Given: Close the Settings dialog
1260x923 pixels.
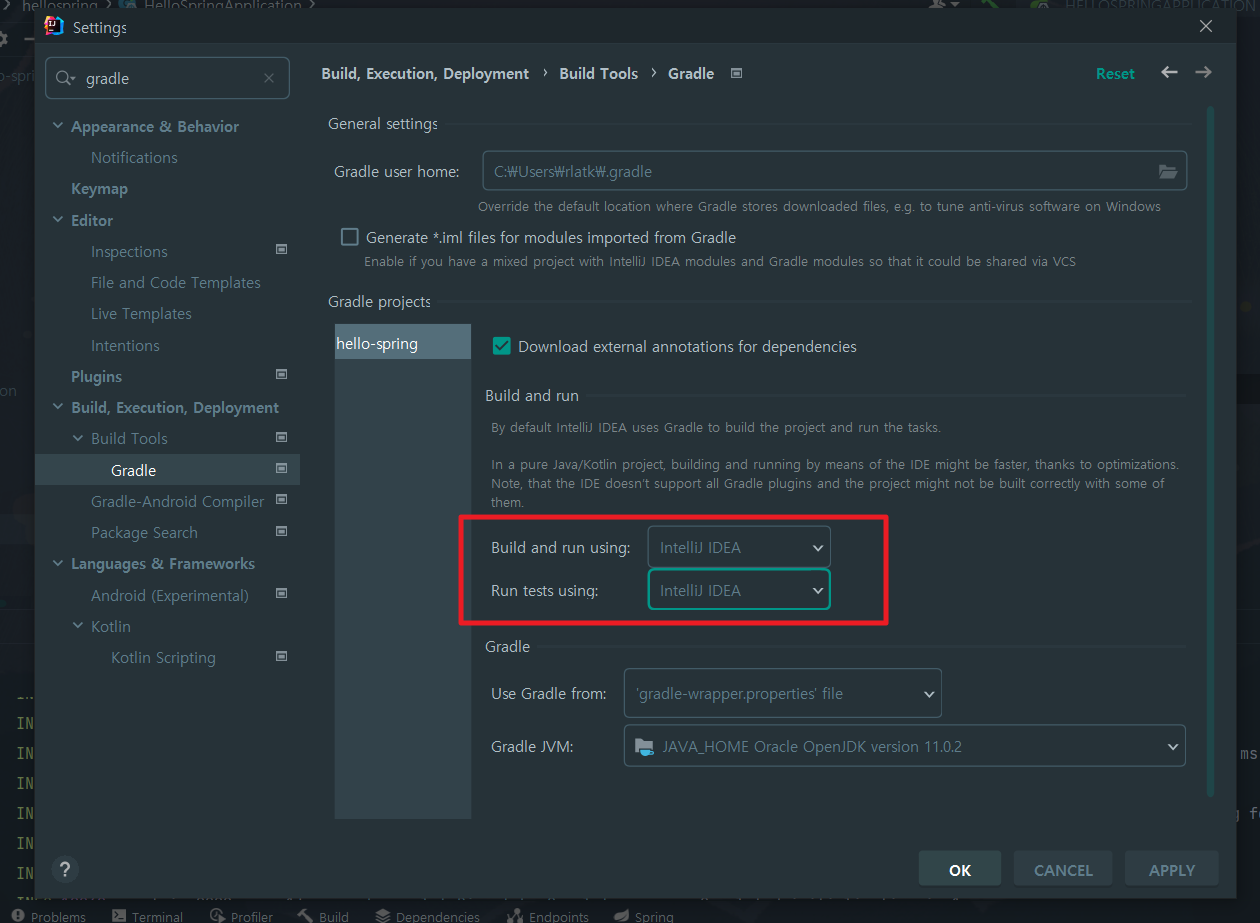Looking at the screenshot, I should (1206, 27).
